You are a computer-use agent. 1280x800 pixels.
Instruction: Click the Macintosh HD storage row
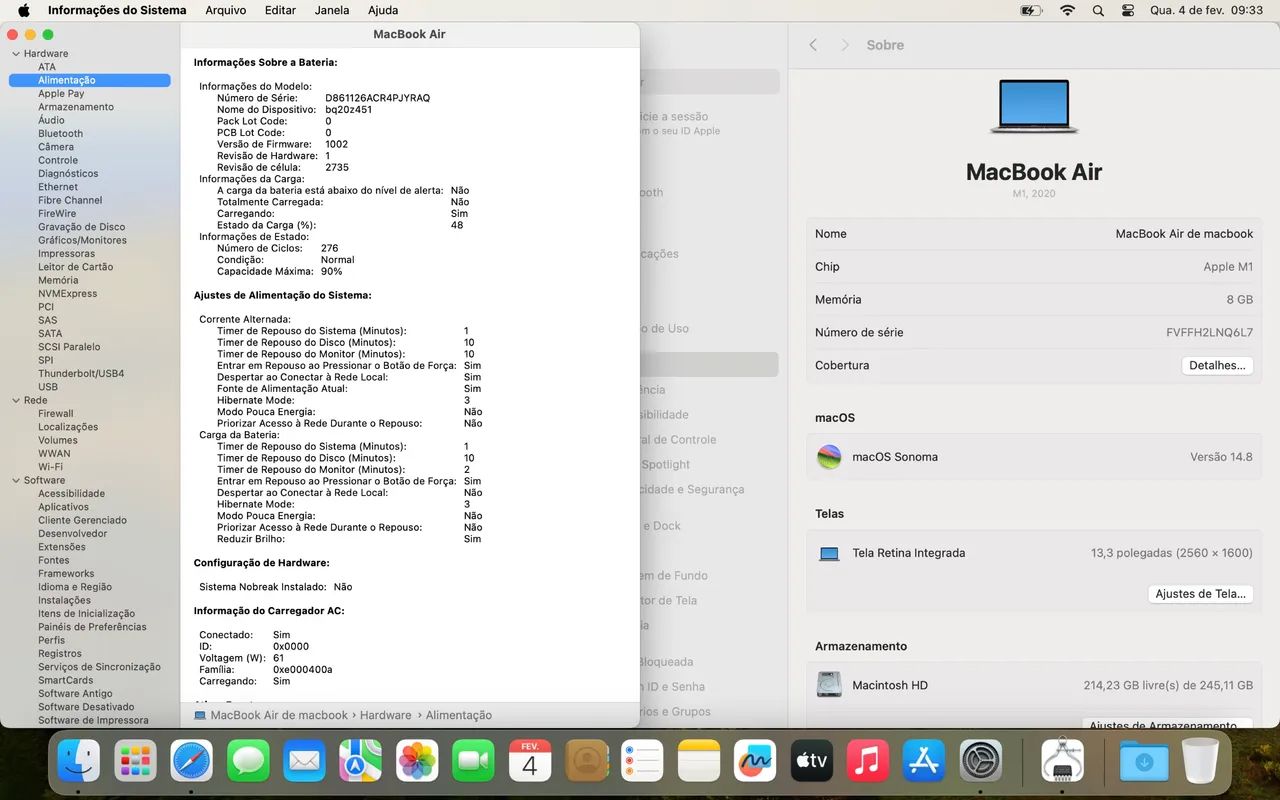[1034, 686]
